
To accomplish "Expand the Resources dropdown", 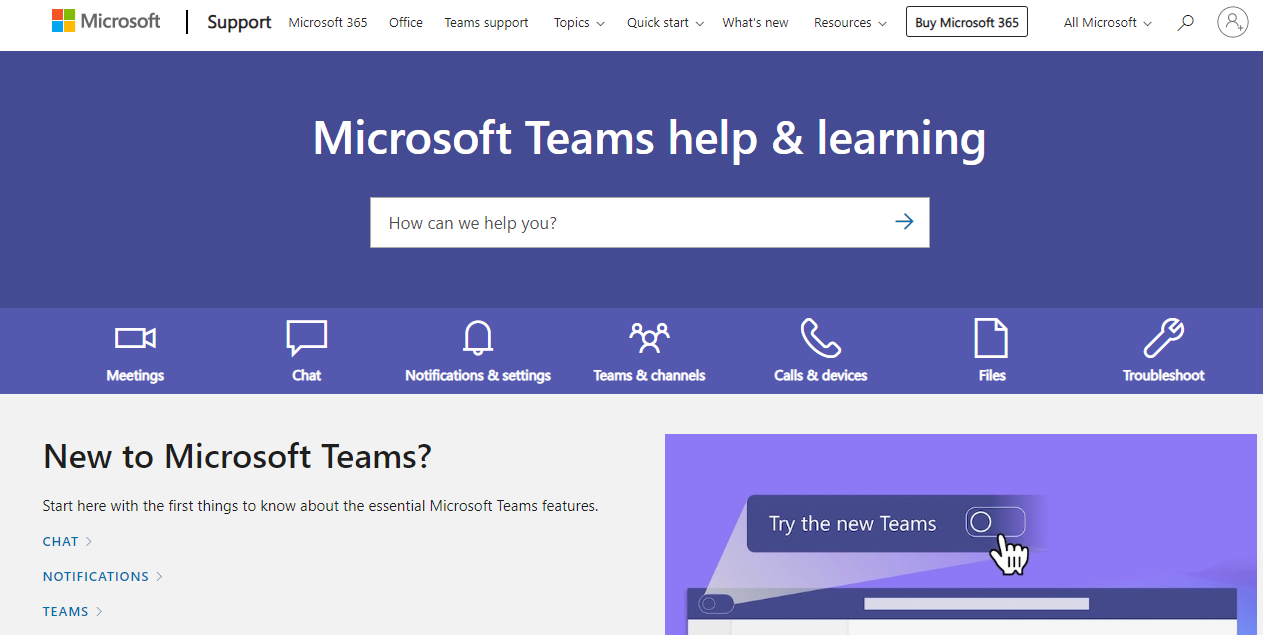I will click(849, 22).
